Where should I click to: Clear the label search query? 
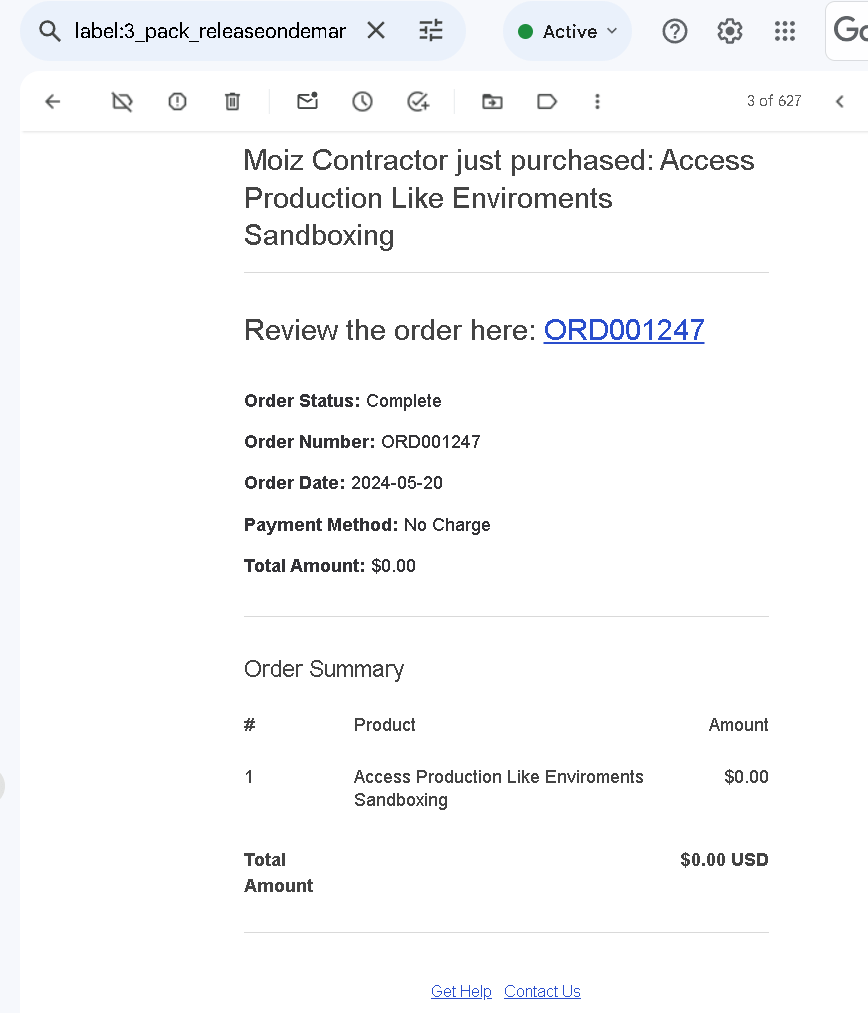(376, 30)
